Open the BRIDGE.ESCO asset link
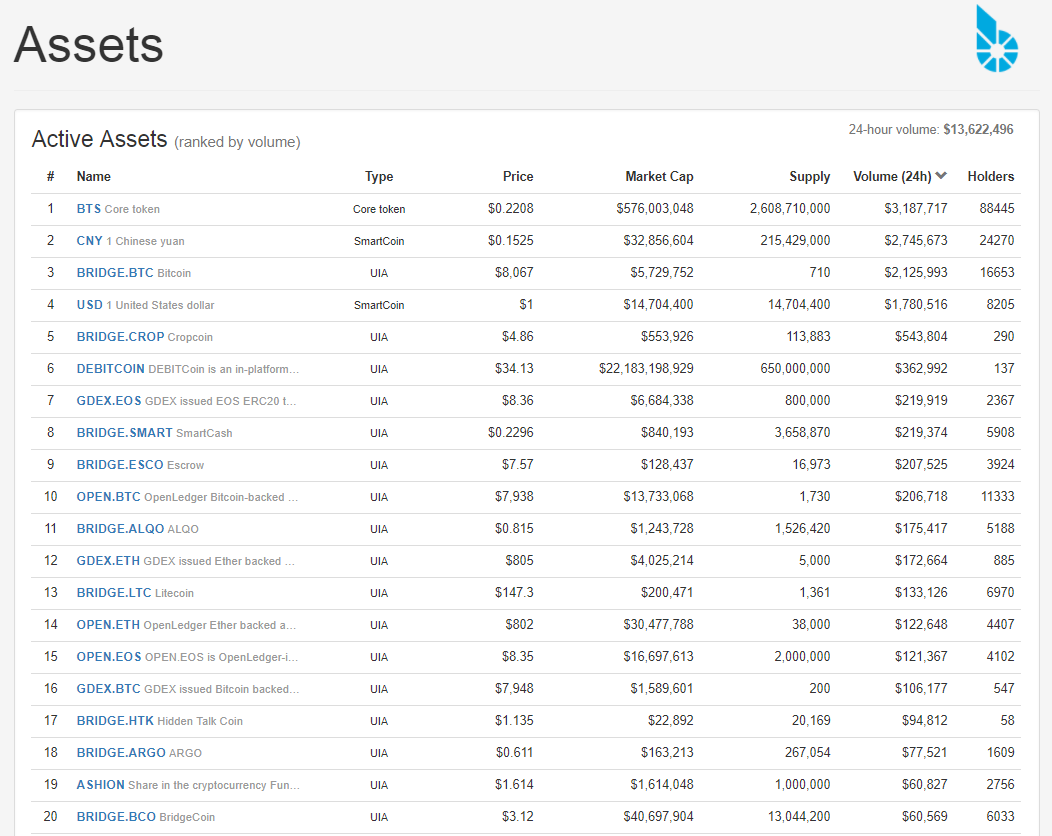This screenshot has width=1052, height=836. coord(119,465)
